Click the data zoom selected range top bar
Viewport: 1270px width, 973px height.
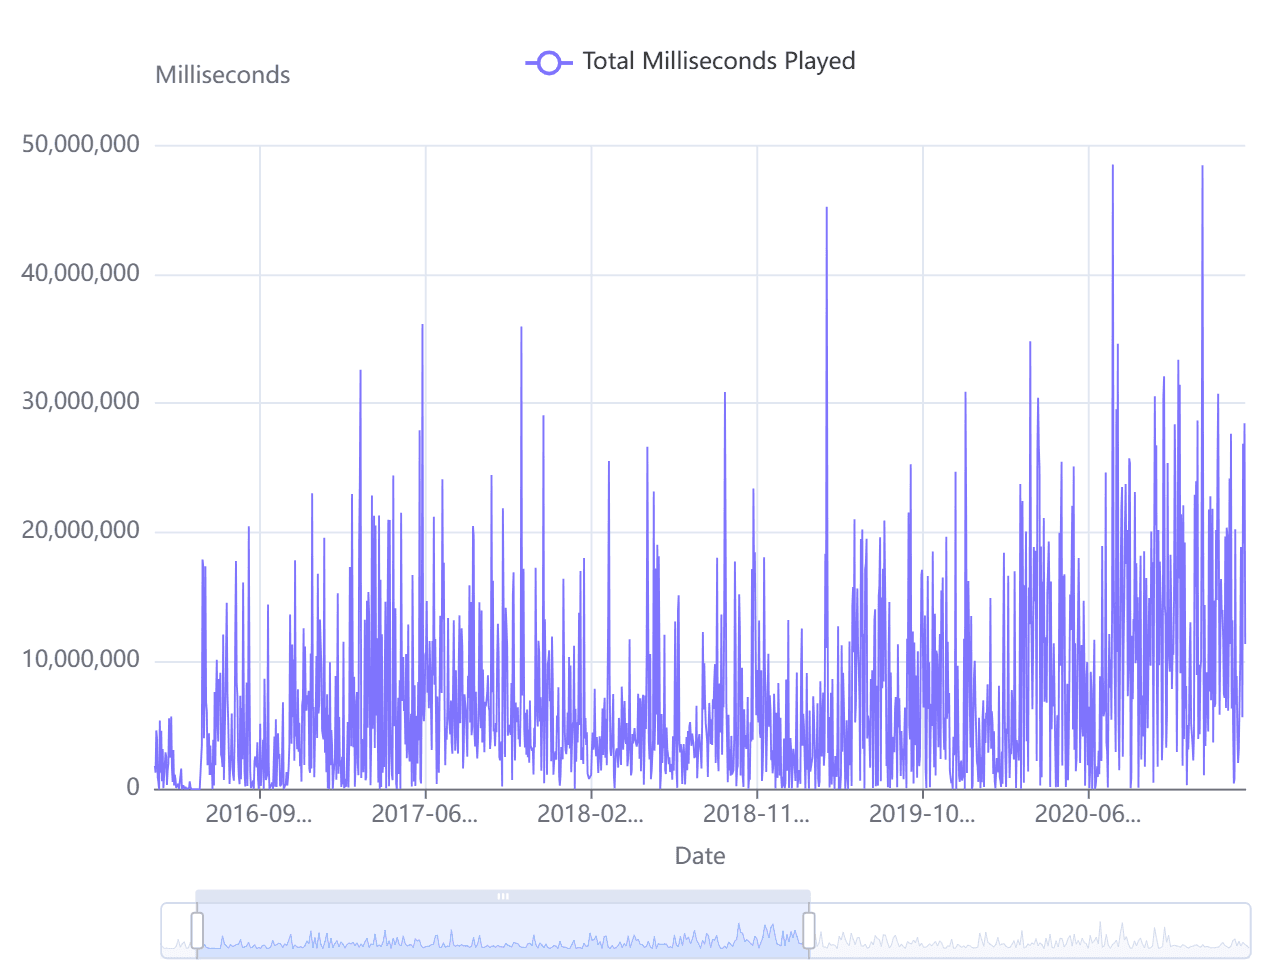503,896
